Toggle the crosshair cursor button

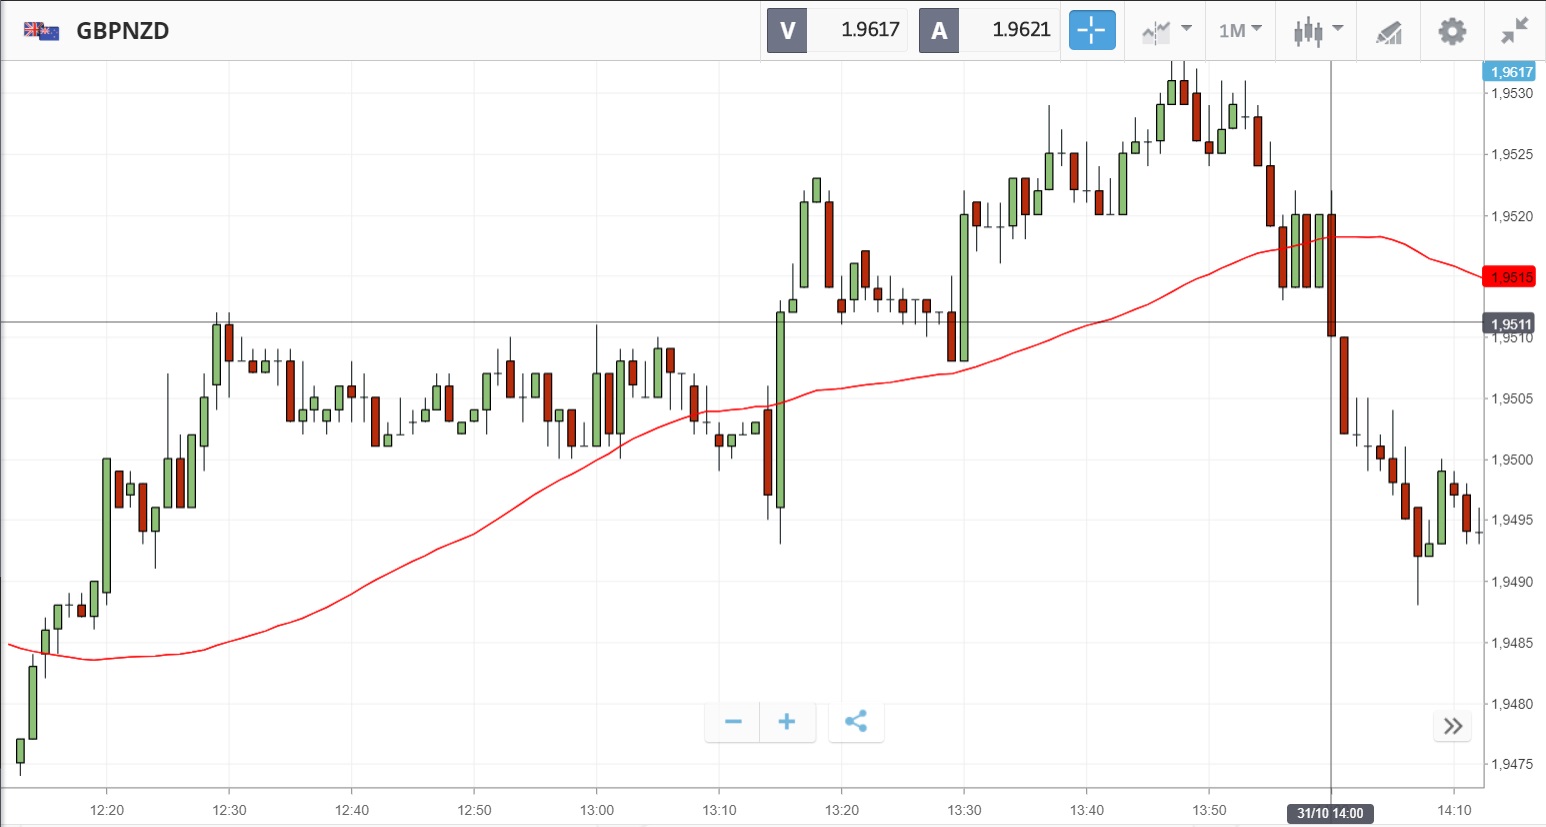(1092, 31)
